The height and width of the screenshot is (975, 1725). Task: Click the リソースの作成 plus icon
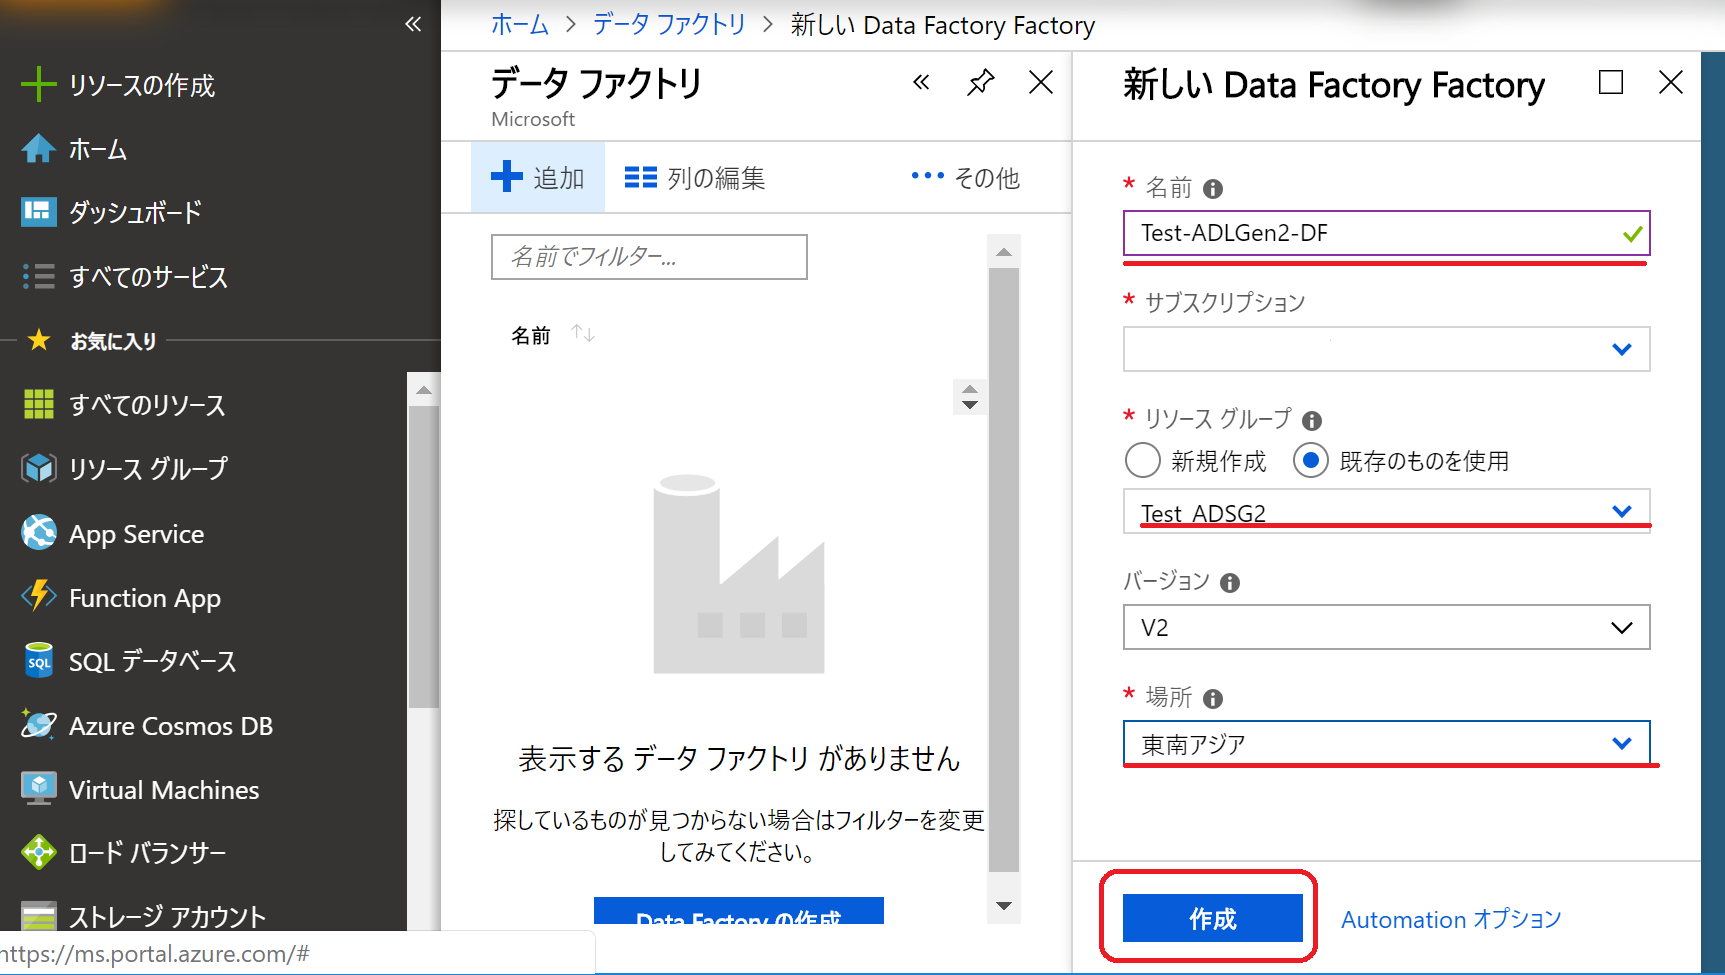coord(38,85)
